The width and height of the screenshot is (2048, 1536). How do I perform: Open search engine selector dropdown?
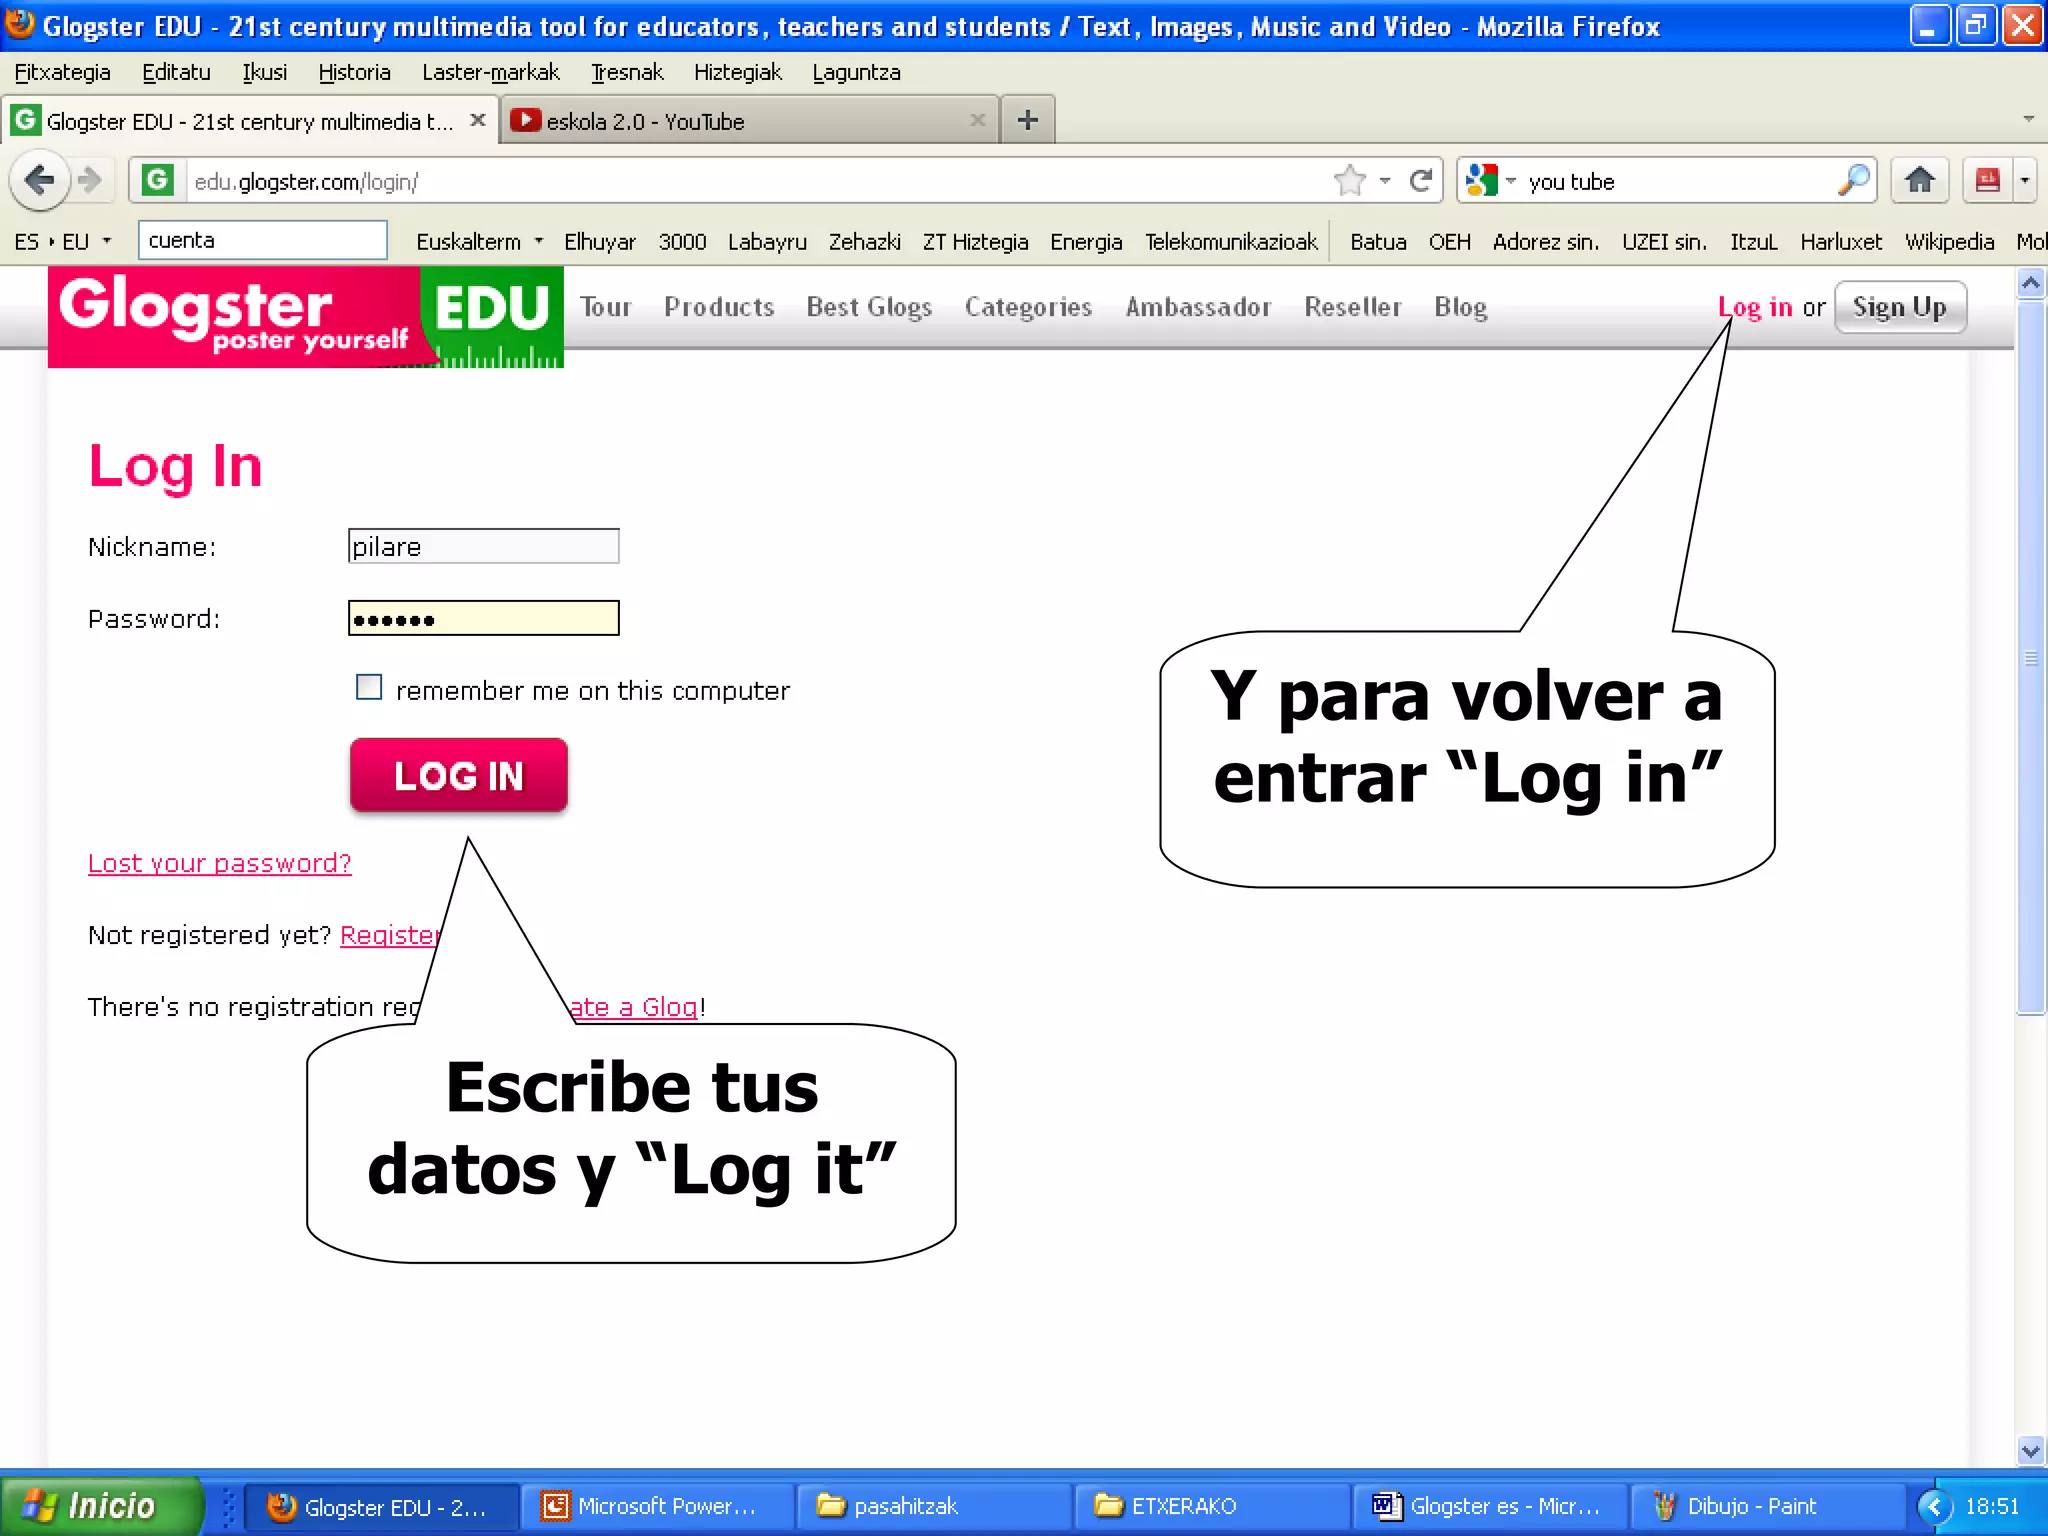pos(1510,181)
